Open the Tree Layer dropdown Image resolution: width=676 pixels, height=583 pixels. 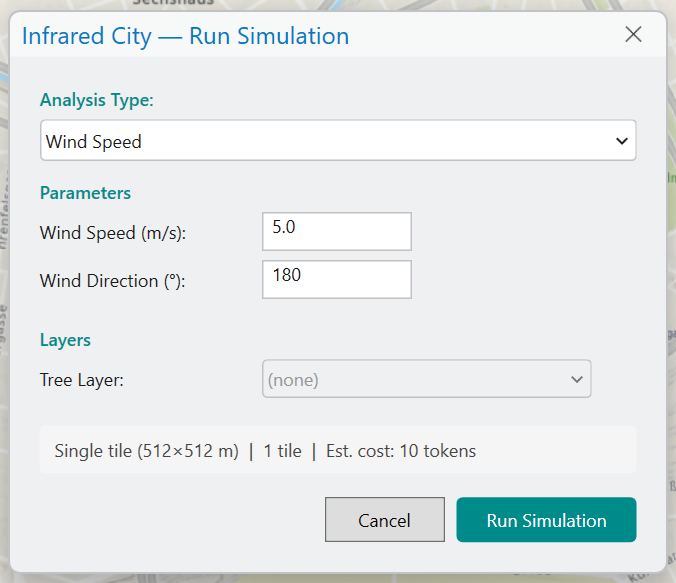[426, 379]
